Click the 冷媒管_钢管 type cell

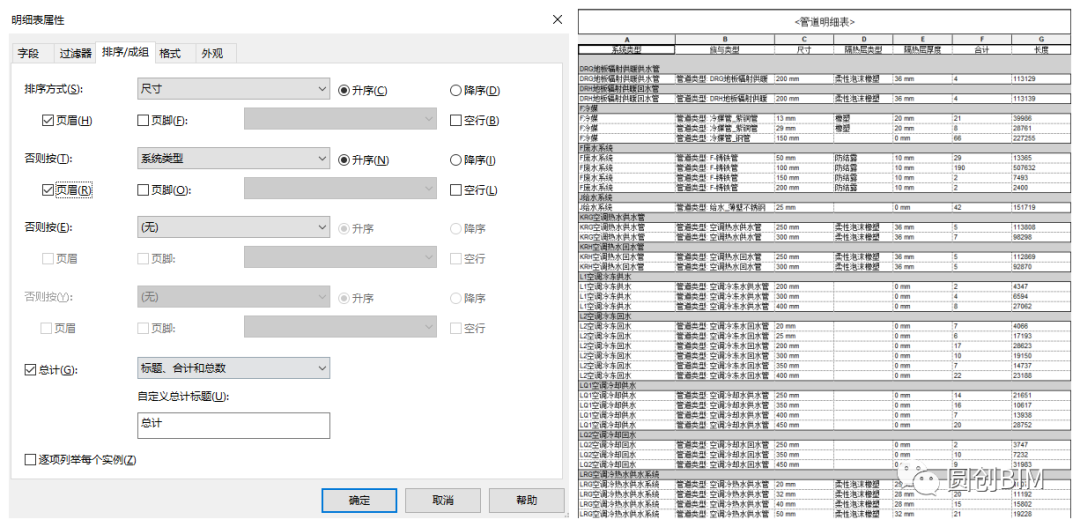(725, 138)
